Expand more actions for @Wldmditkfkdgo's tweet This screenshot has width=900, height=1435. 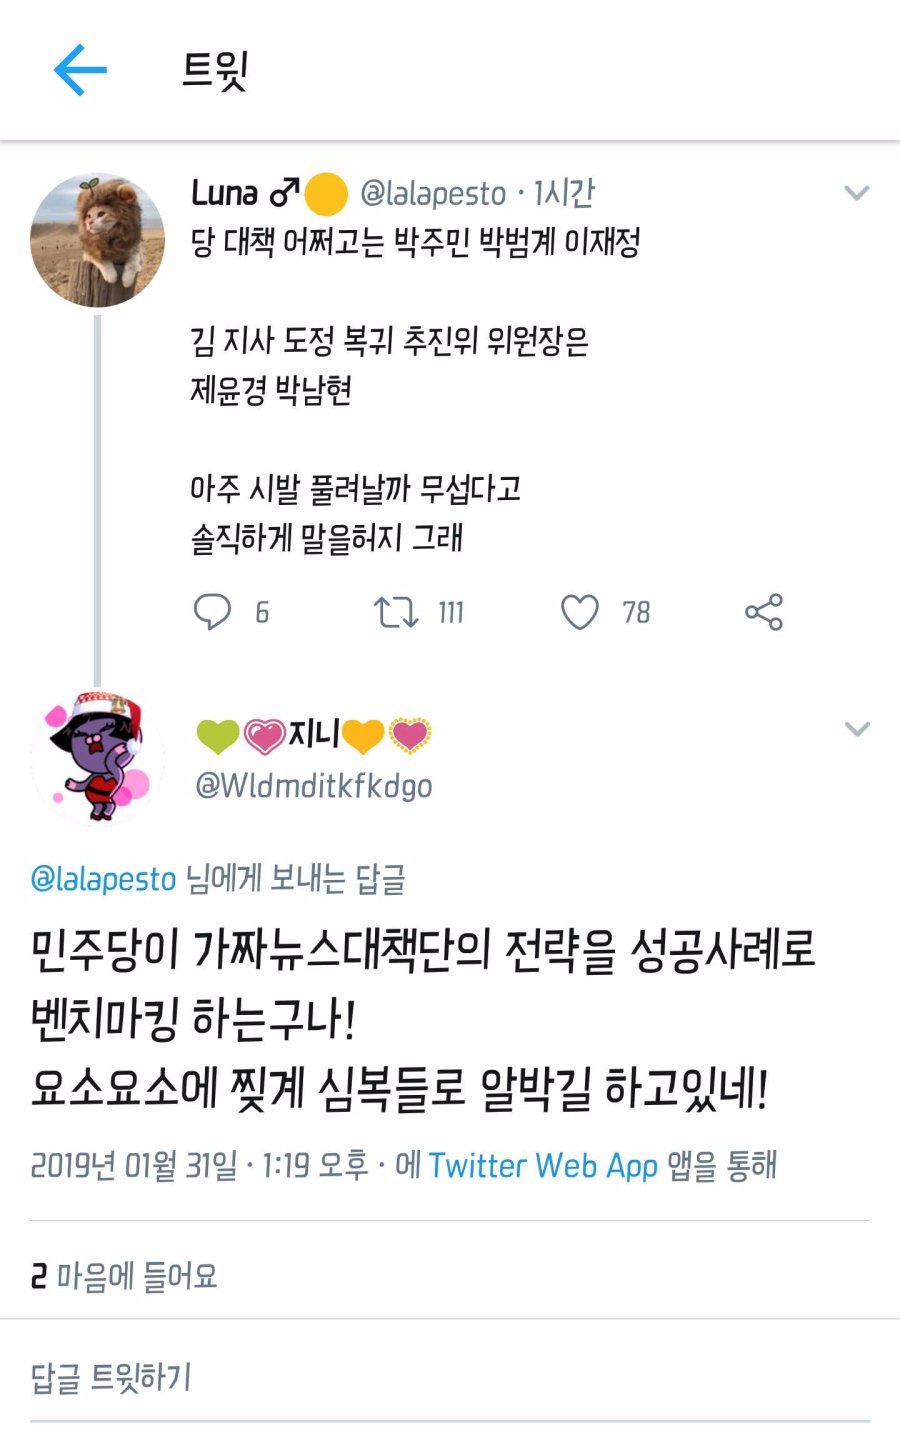coord(855,728)
